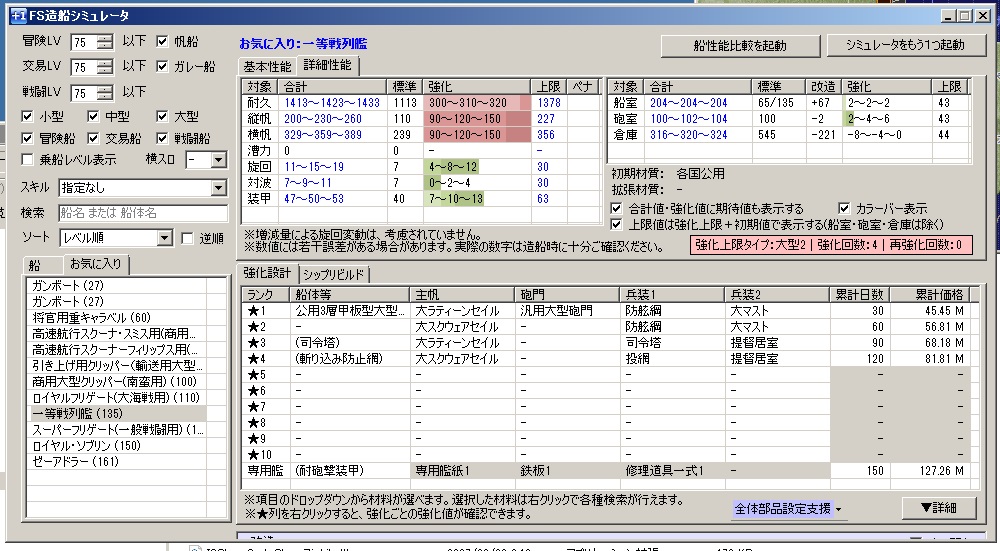Select ロイヤルフリゲート(大海戦用) (110) in list
1000x551 pixels.
click(x=115, y=397)
